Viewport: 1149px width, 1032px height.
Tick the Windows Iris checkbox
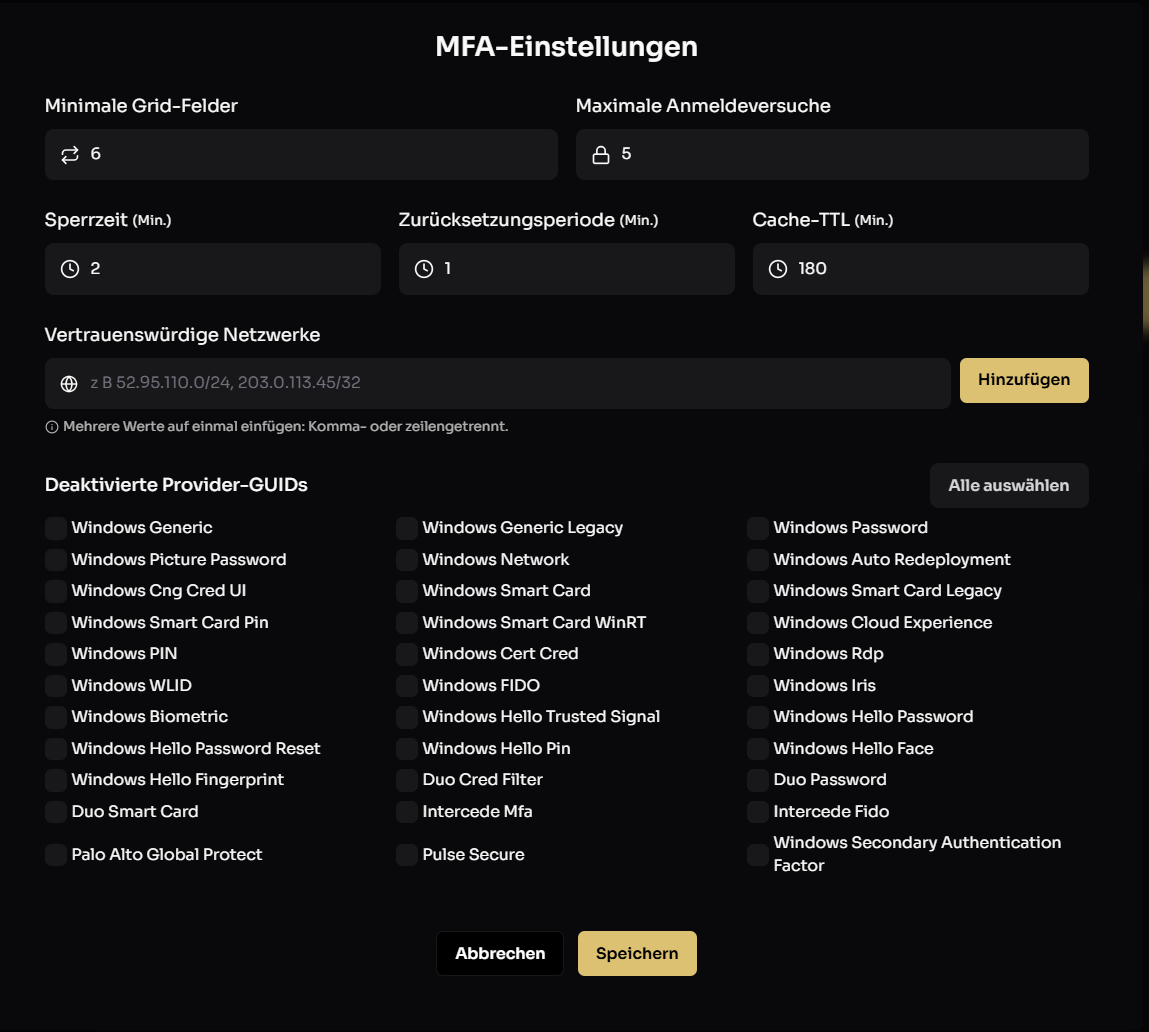[758, 685]
